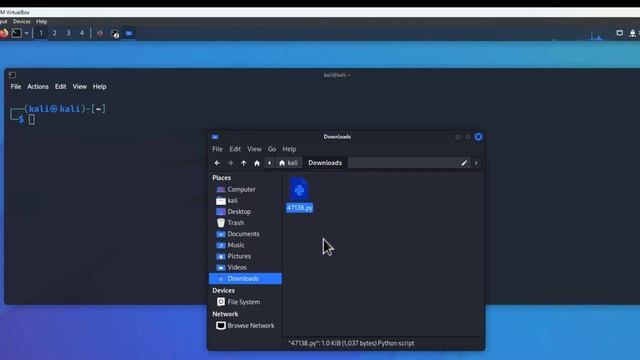
Task: Open the terminal launcher dropdown arrow in panel
Action: coord(27,33)
